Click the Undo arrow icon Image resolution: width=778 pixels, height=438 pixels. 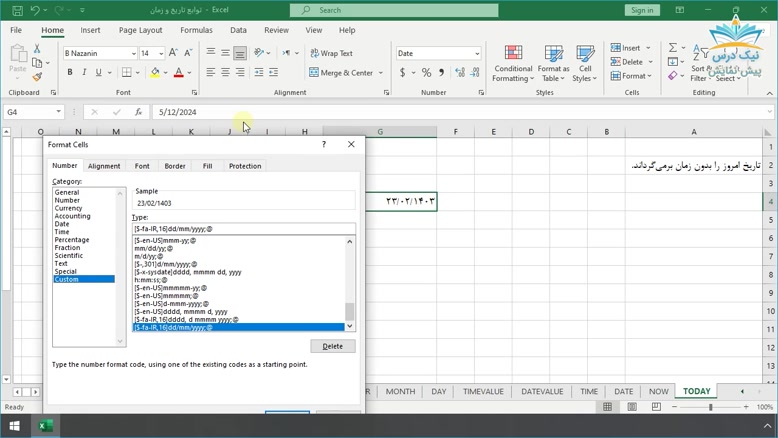[35, 10]
